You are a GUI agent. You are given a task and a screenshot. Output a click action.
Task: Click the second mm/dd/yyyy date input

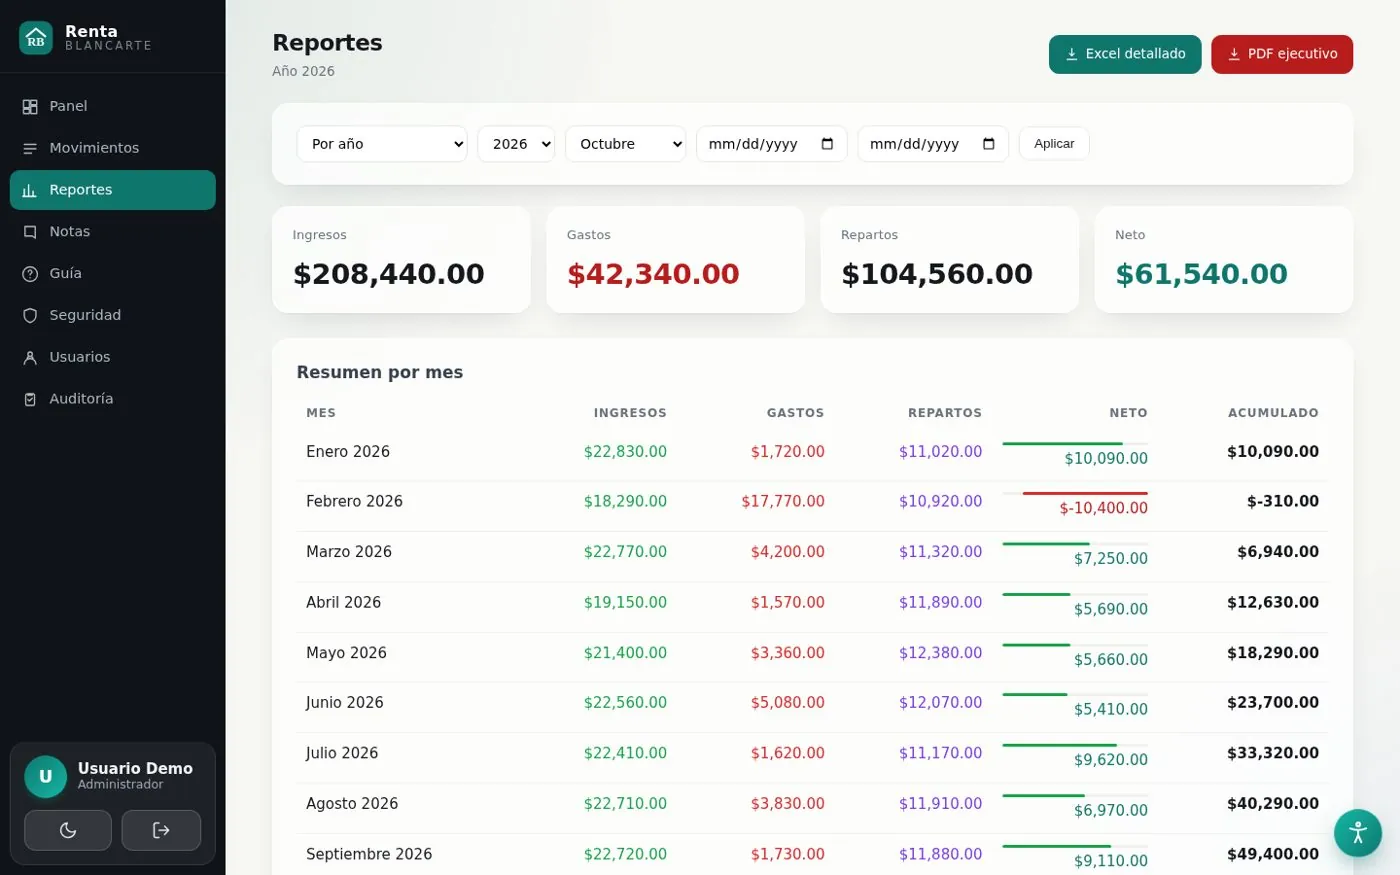[x=933, y=144]
